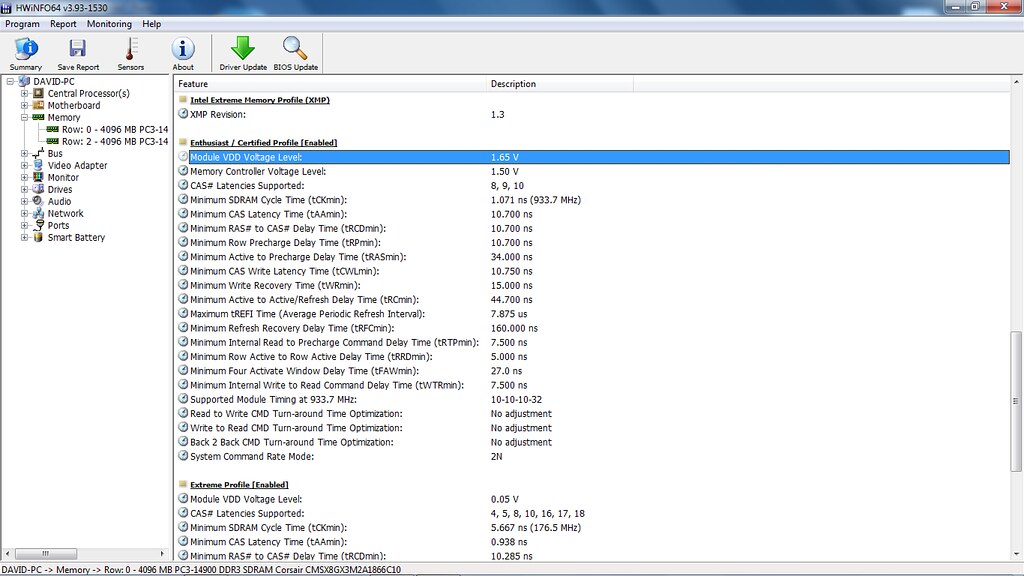1024x576 pixels.
Task: Select Memory Controller Voltage Level row
Action: coord(593,171)
